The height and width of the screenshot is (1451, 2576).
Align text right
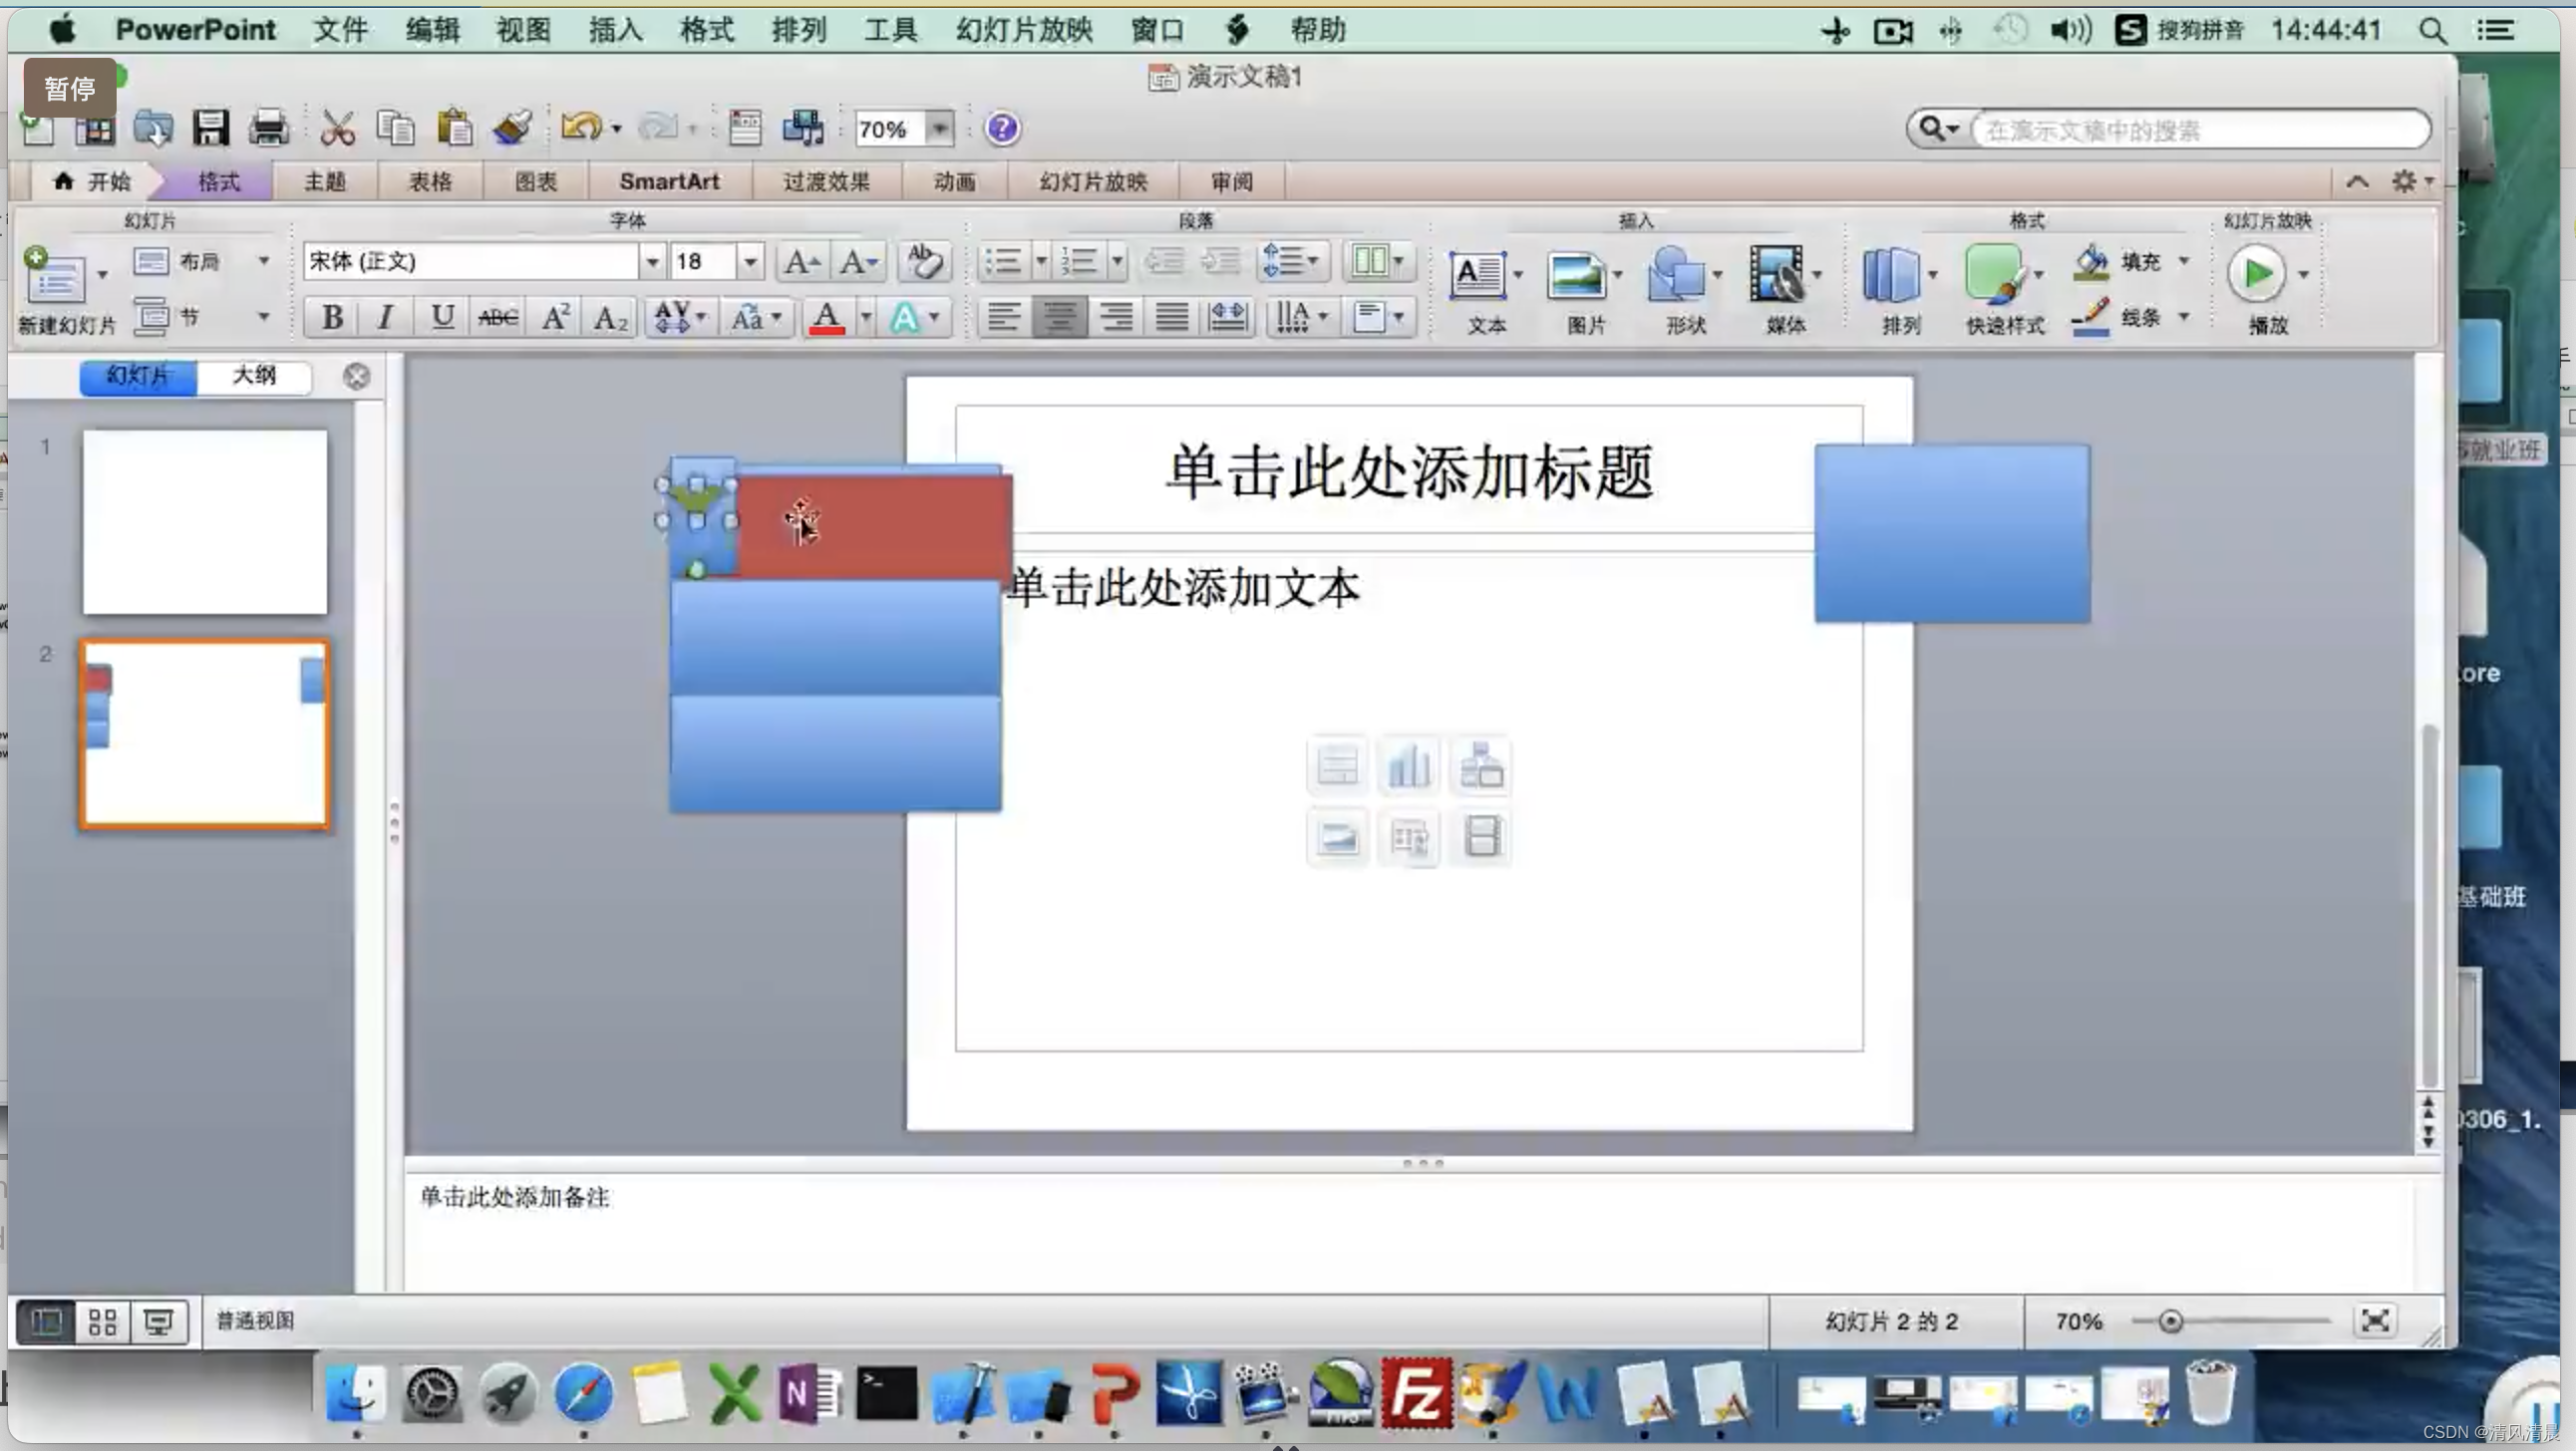coord(1115,318)
